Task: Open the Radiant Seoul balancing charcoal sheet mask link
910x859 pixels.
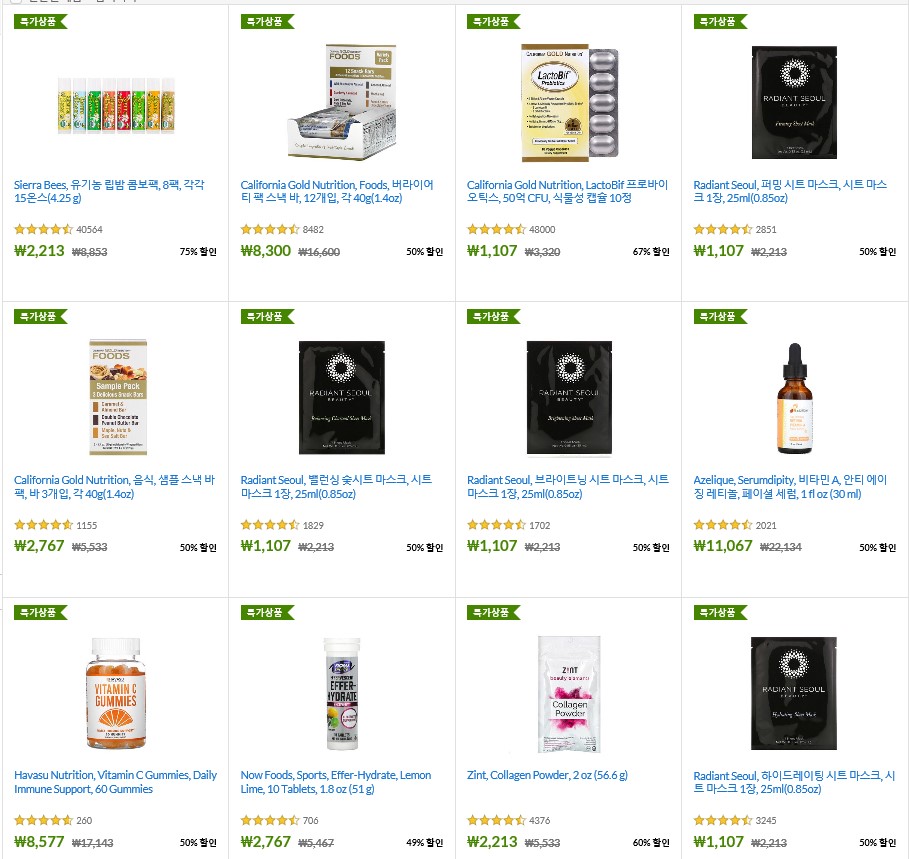Action: pyautogui.click(x=336, y=487)
